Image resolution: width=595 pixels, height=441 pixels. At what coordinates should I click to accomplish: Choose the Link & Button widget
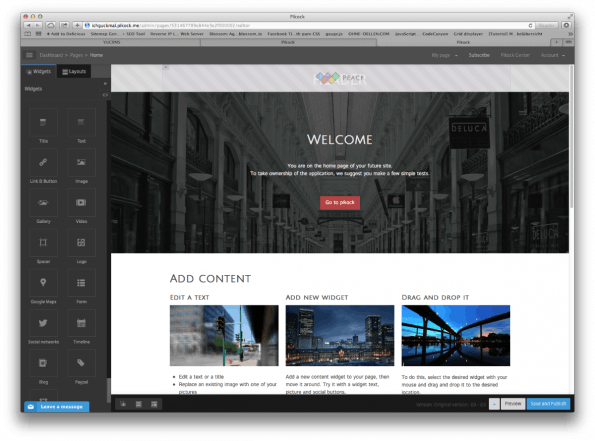pos(43,162)
